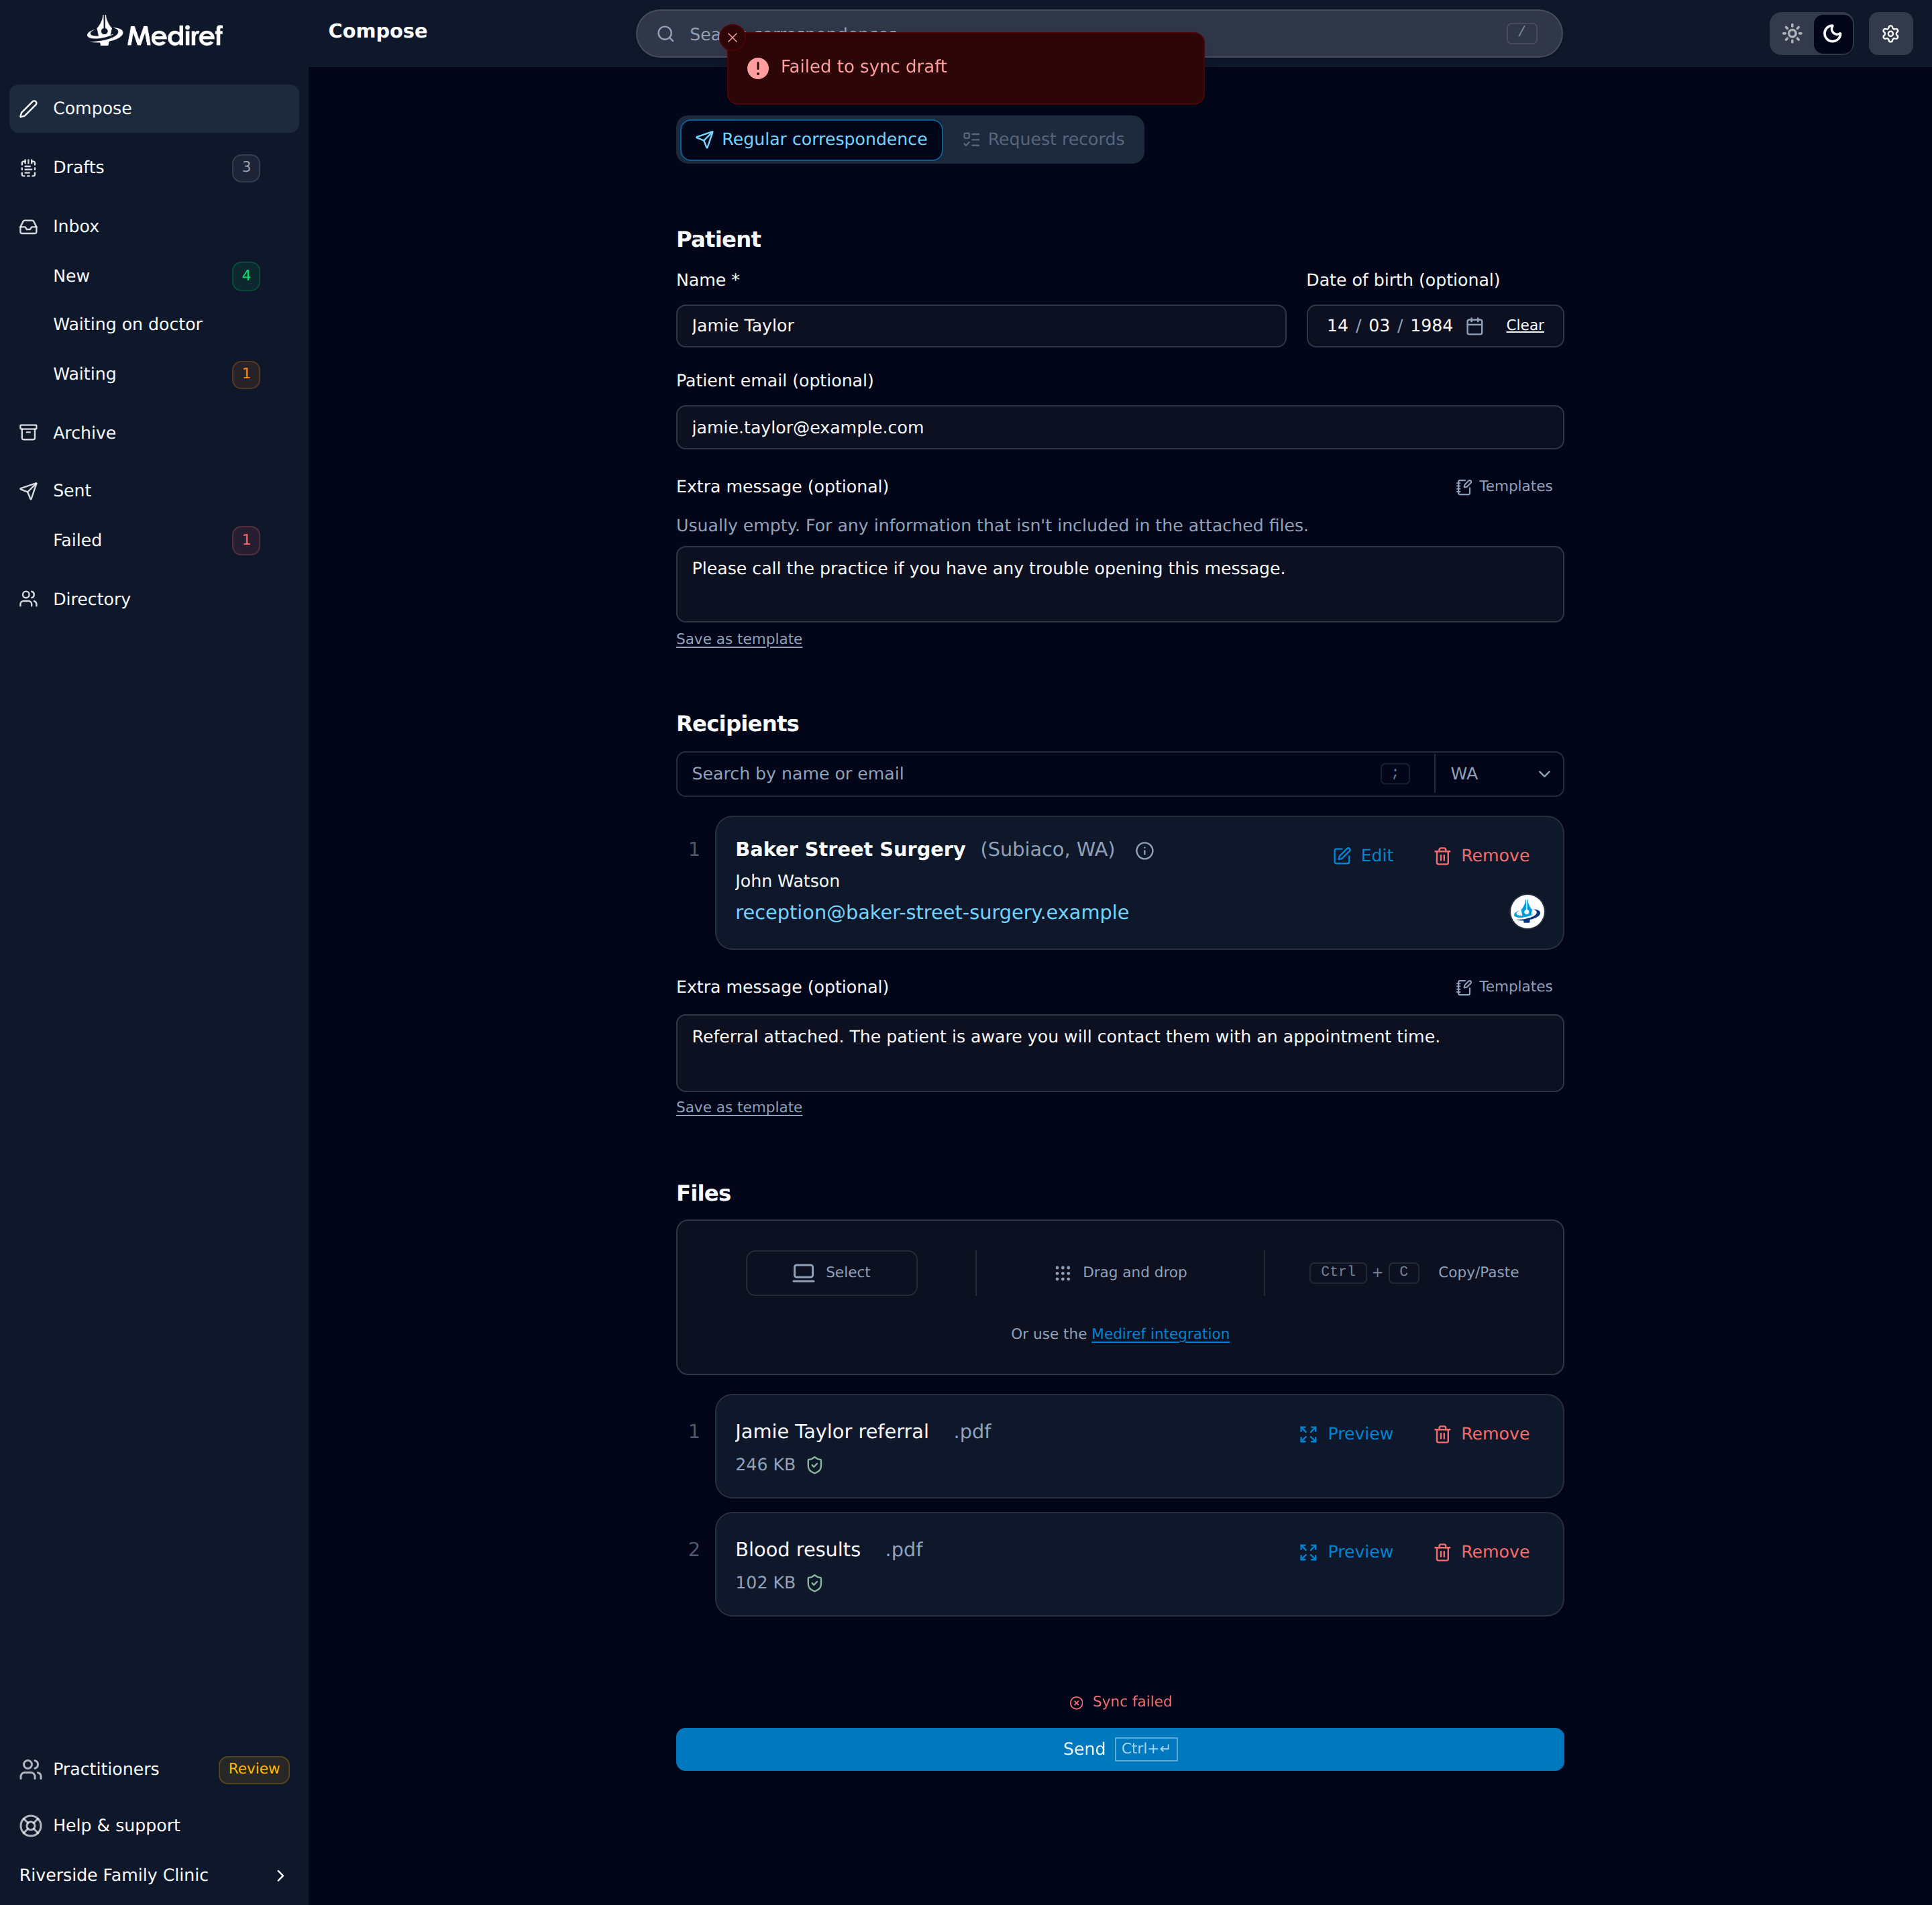Open the WA state dropdown
1932x1905 pixels.
(1498, 774)
